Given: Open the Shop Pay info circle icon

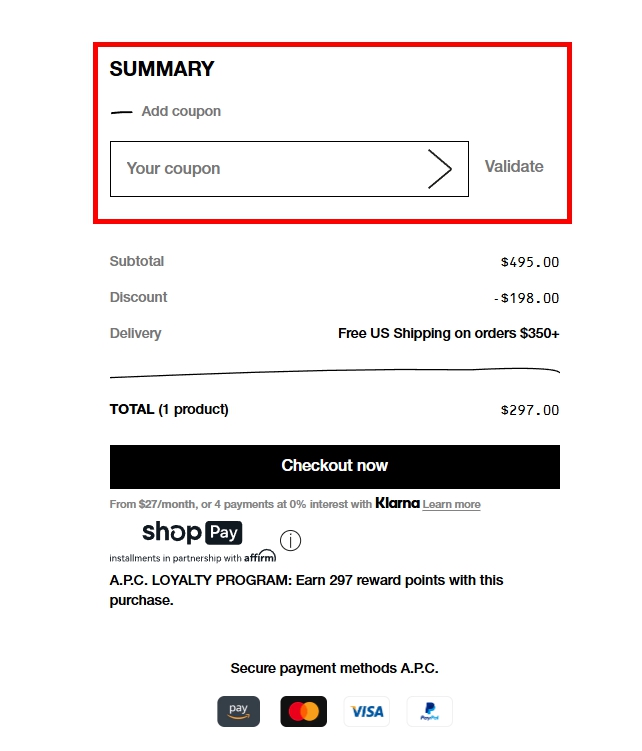Looking at the screenshot, I should 290,541.
